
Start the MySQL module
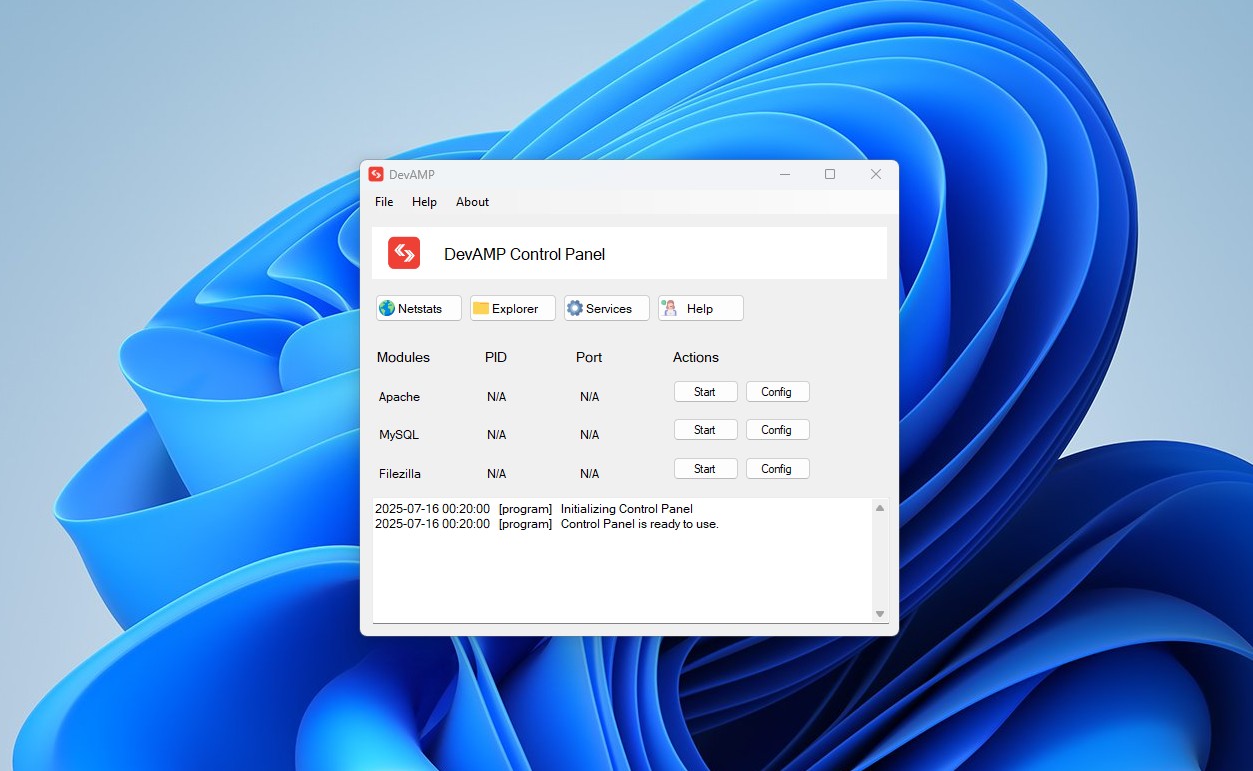coord(705,430)
